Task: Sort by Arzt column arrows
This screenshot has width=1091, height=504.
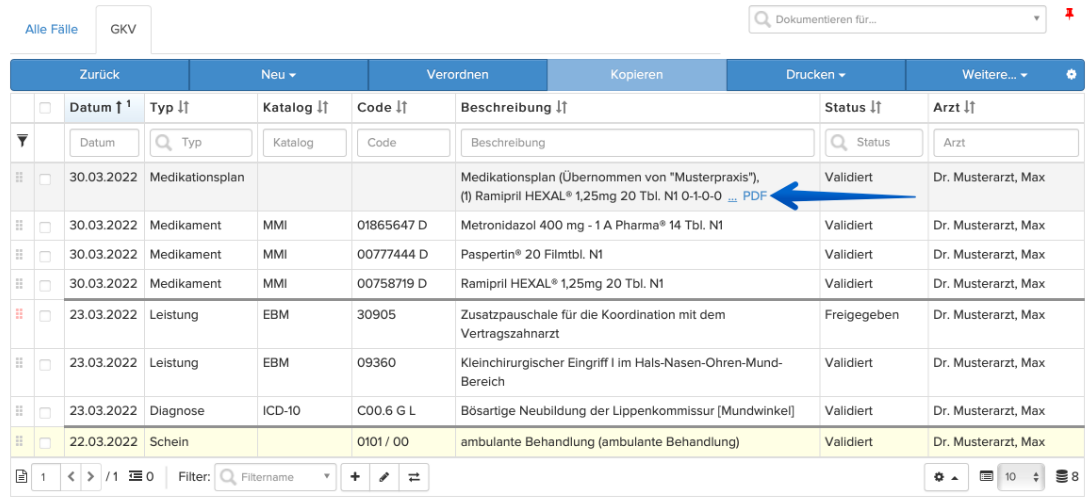Action: click(x=969, y=107)
